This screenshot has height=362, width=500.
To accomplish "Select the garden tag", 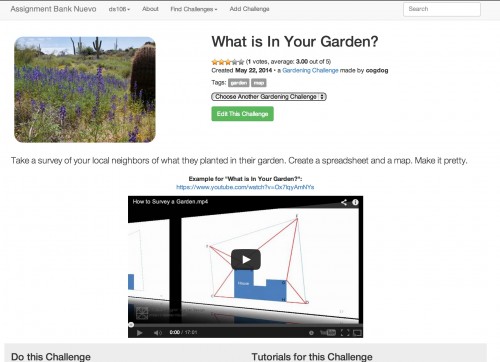I will (239, 83).
